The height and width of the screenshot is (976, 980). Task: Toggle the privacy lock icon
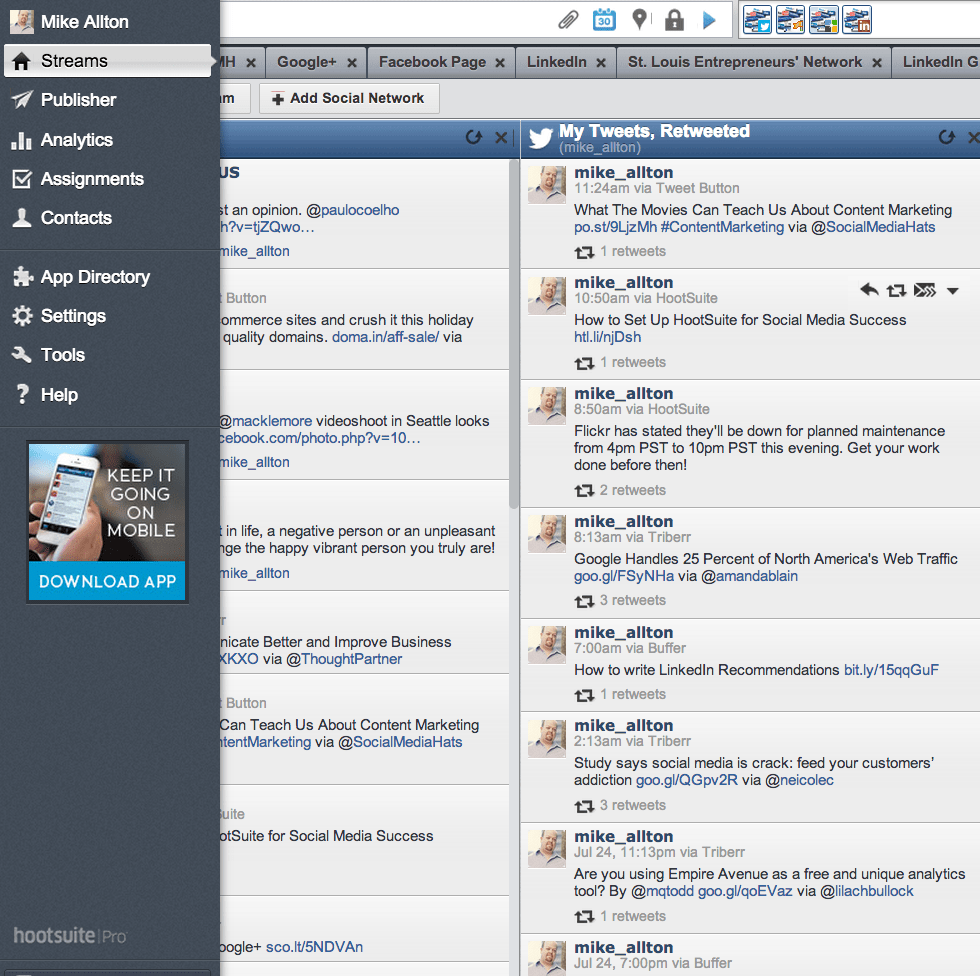coord(674,20)
